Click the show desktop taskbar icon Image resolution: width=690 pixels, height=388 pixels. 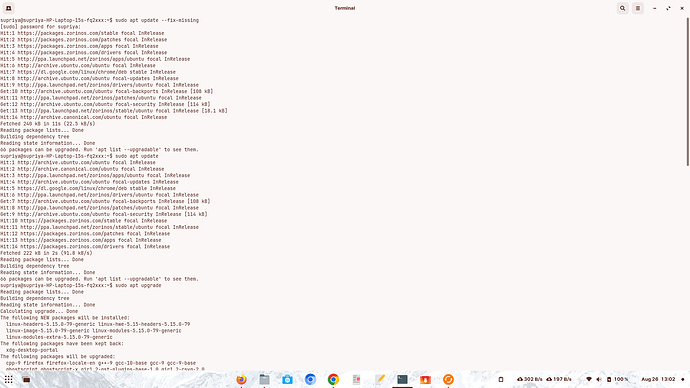click(x=26, y=379)
